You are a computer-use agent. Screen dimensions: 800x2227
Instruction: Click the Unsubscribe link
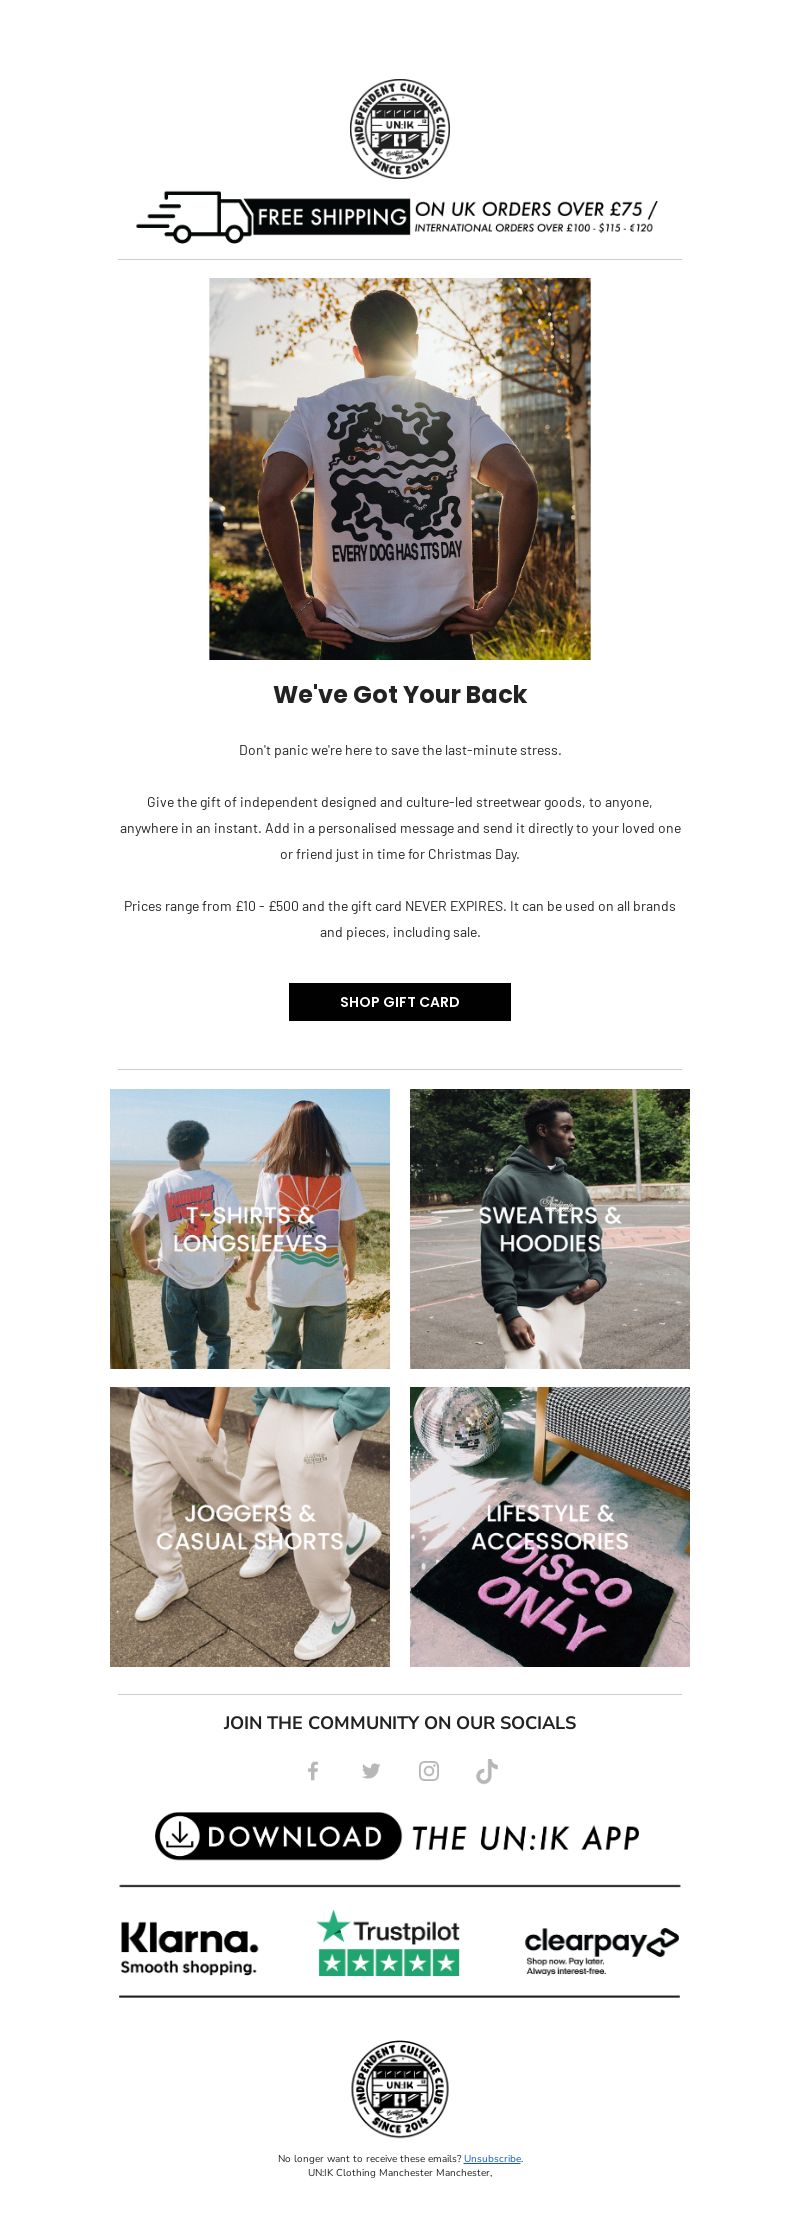[x=492, y=2158]
